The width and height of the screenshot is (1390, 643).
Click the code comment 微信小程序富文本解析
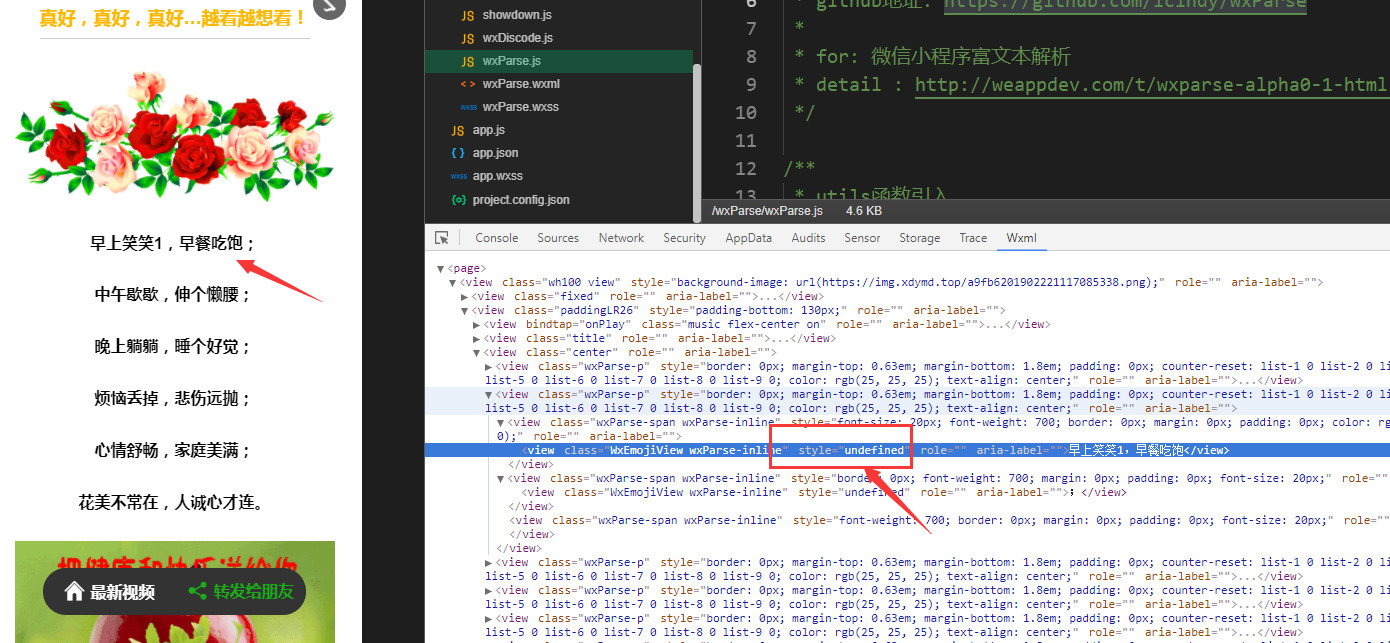pos(971,56)
